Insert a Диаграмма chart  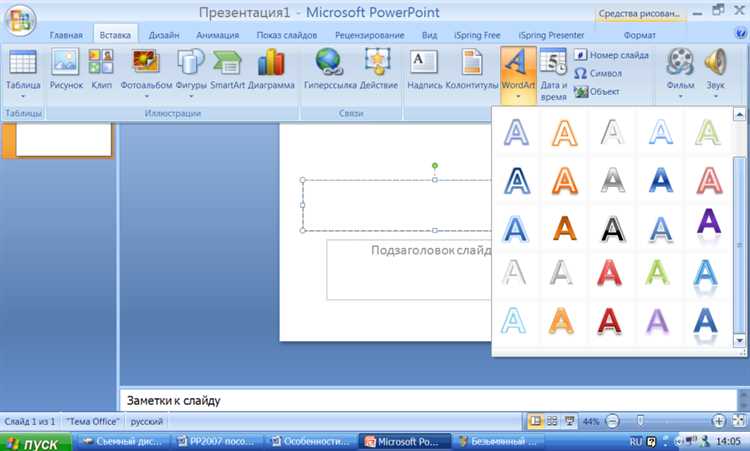[x=271, y=70]
